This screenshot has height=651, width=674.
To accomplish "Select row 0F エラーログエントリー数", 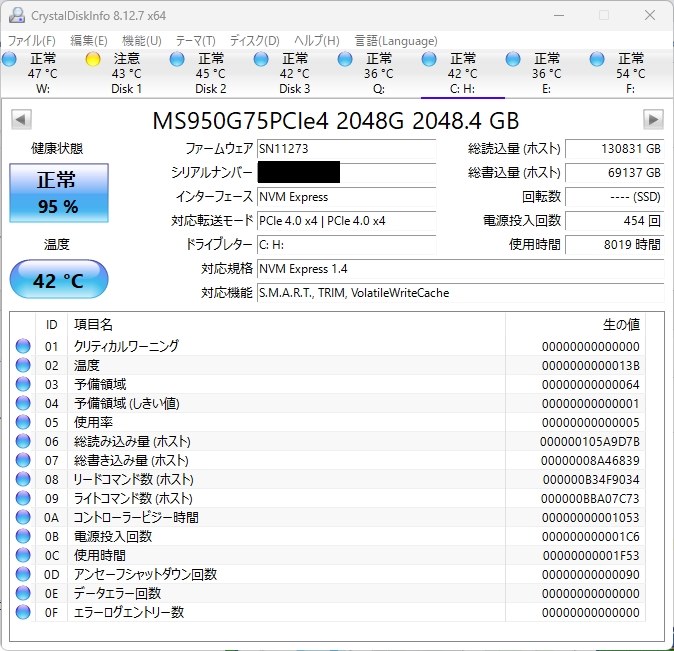I will 328,612.
